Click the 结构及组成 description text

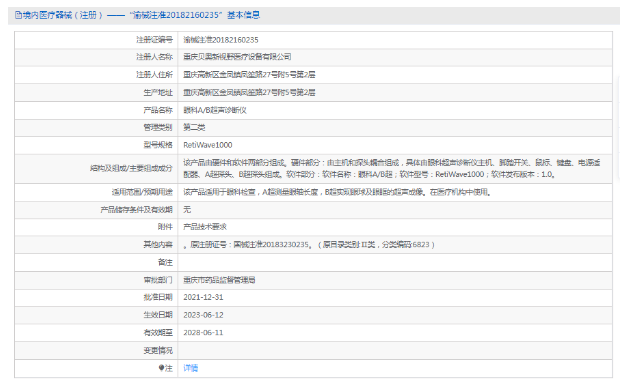392,168
